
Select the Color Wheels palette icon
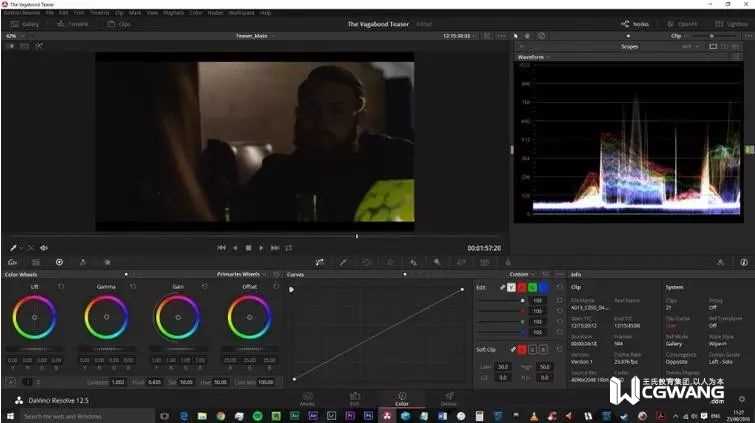59,262
